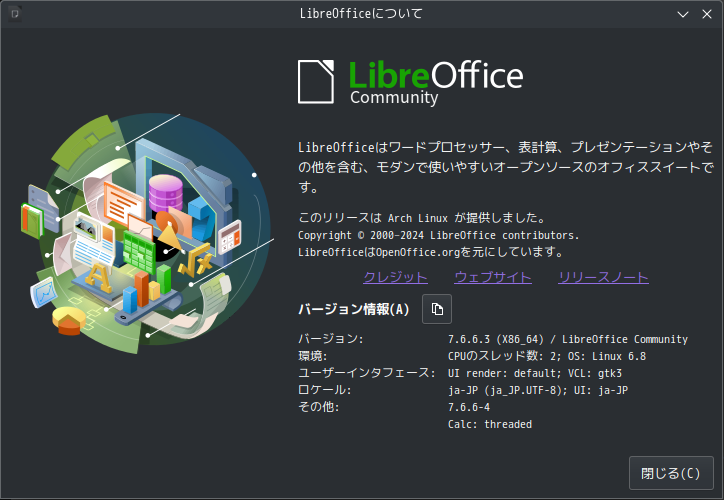The height and width of the screenshot is (500, 724).
Task: Click the '7.6.6-4' build text
Action: [469, 407]
